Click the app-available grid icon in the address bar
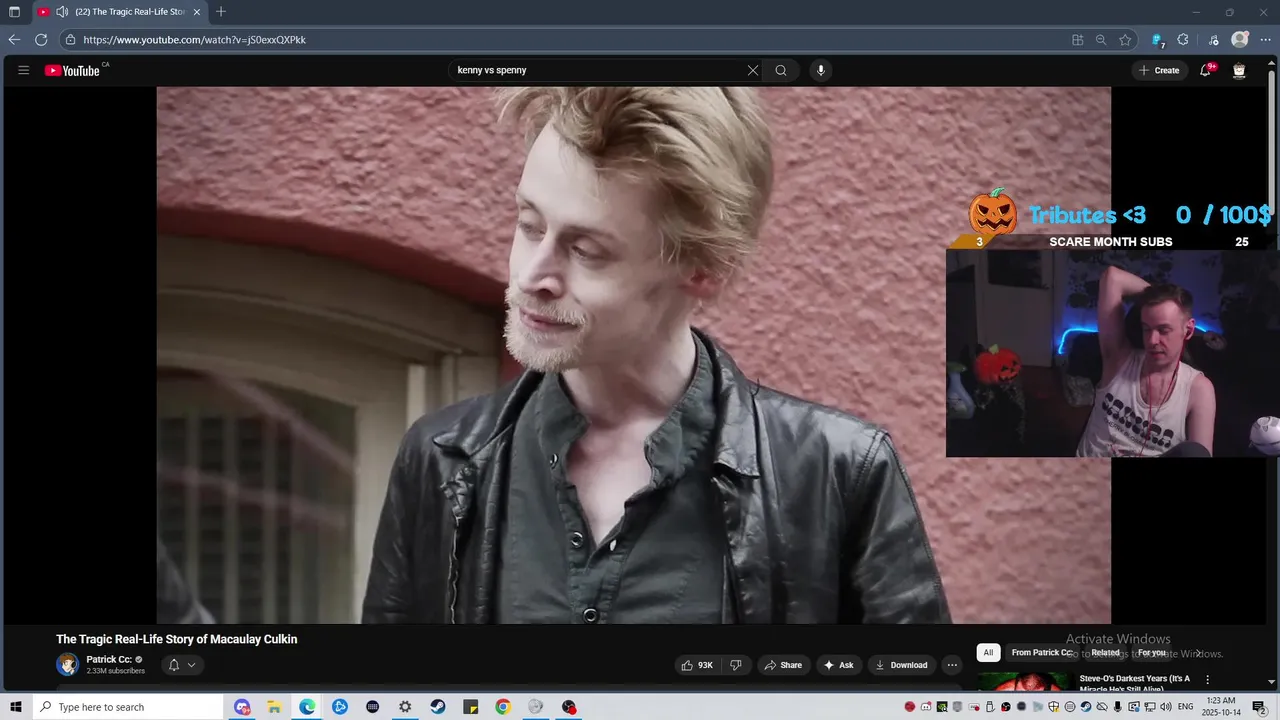The width and height of the screenshot is (1280, 720). (1077, 40)
